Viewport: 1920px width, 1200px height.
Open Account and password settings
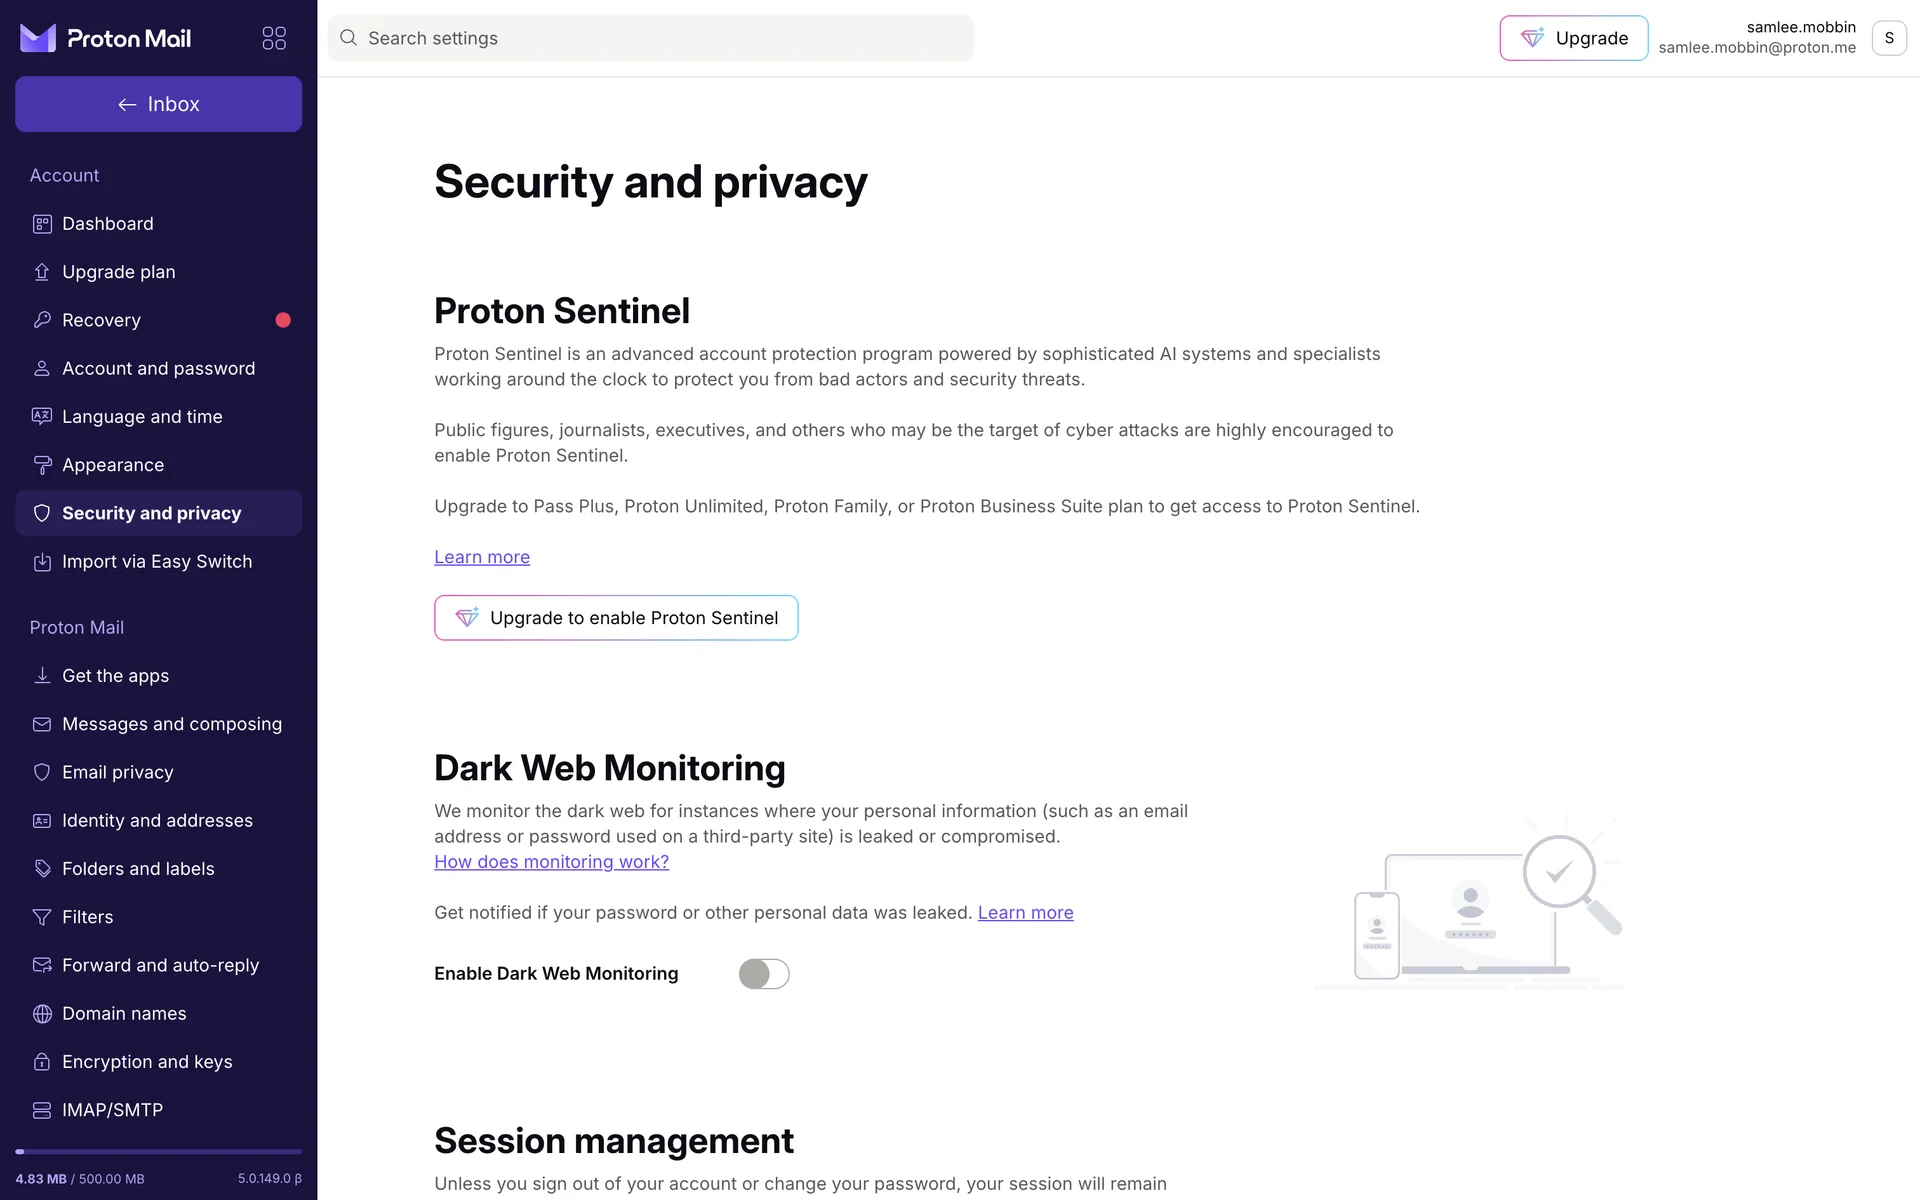pyautogui.click(x=158, y=369)
